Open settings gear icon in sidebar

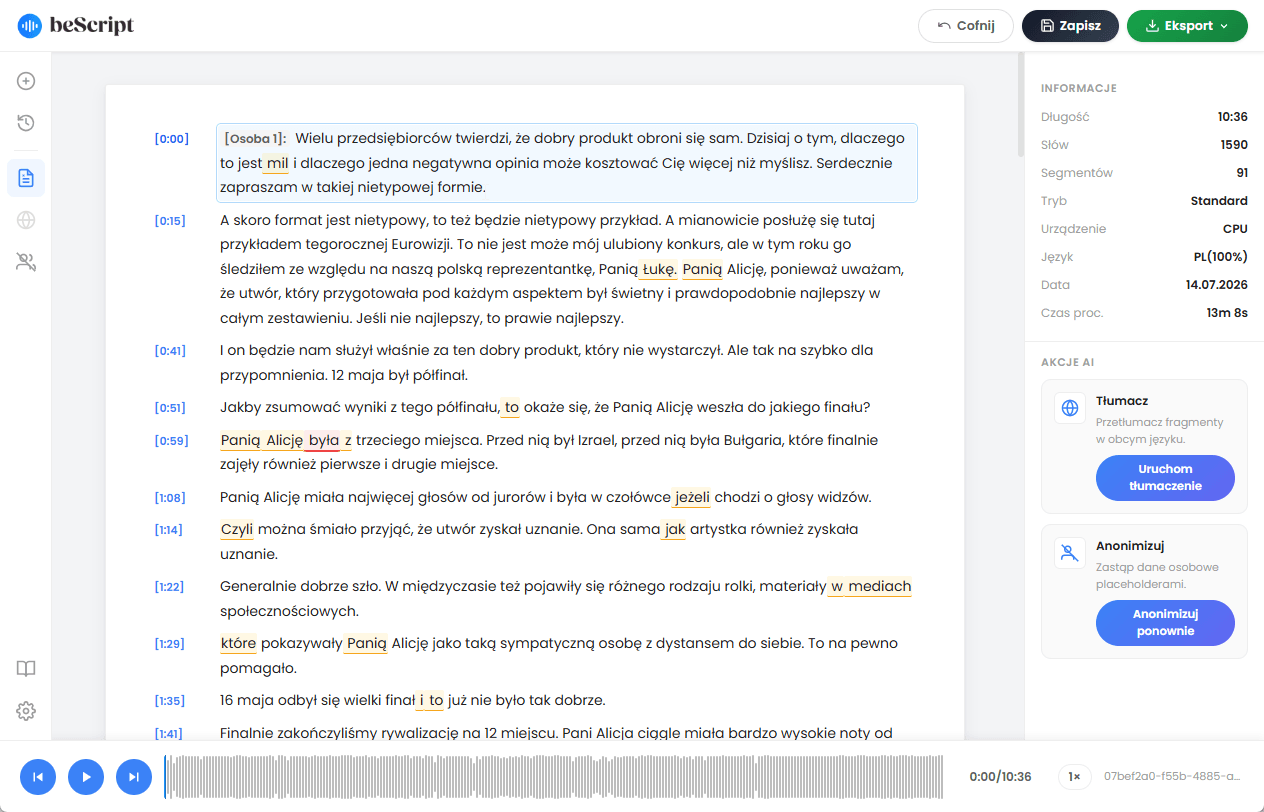coord(26,711)
